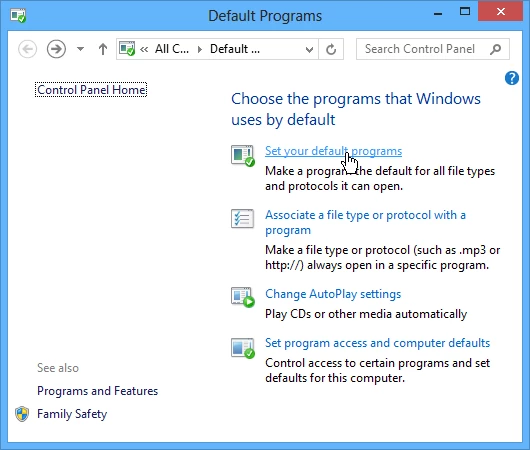Image resolution: width=530 pixels, height=450 pixels.
Task: Click the Associate a file type icon
Action: 242,219
